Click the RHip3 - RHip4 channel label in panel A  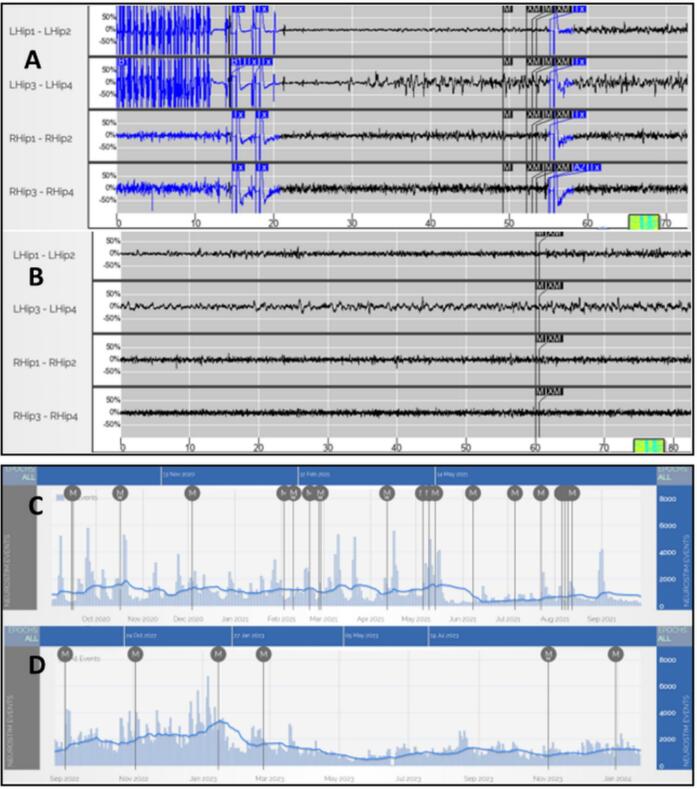(41, 192)
